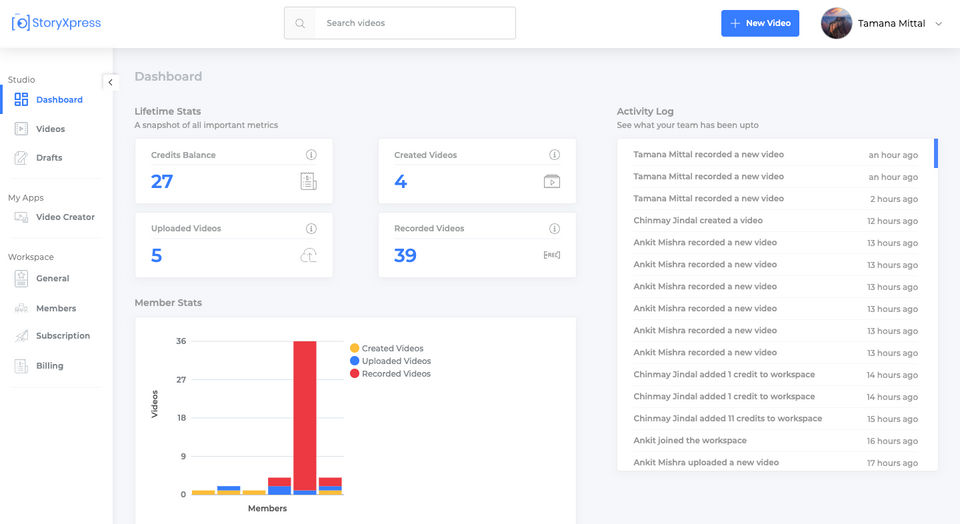
Task: Click the Activity Log scrollbar
Action: (x=935, y=153)
